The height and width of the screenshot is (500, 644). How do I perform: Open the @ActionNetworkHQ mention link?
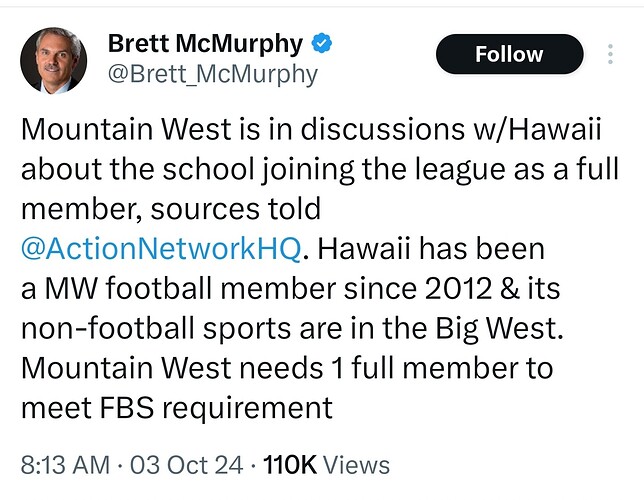point(161,249)
